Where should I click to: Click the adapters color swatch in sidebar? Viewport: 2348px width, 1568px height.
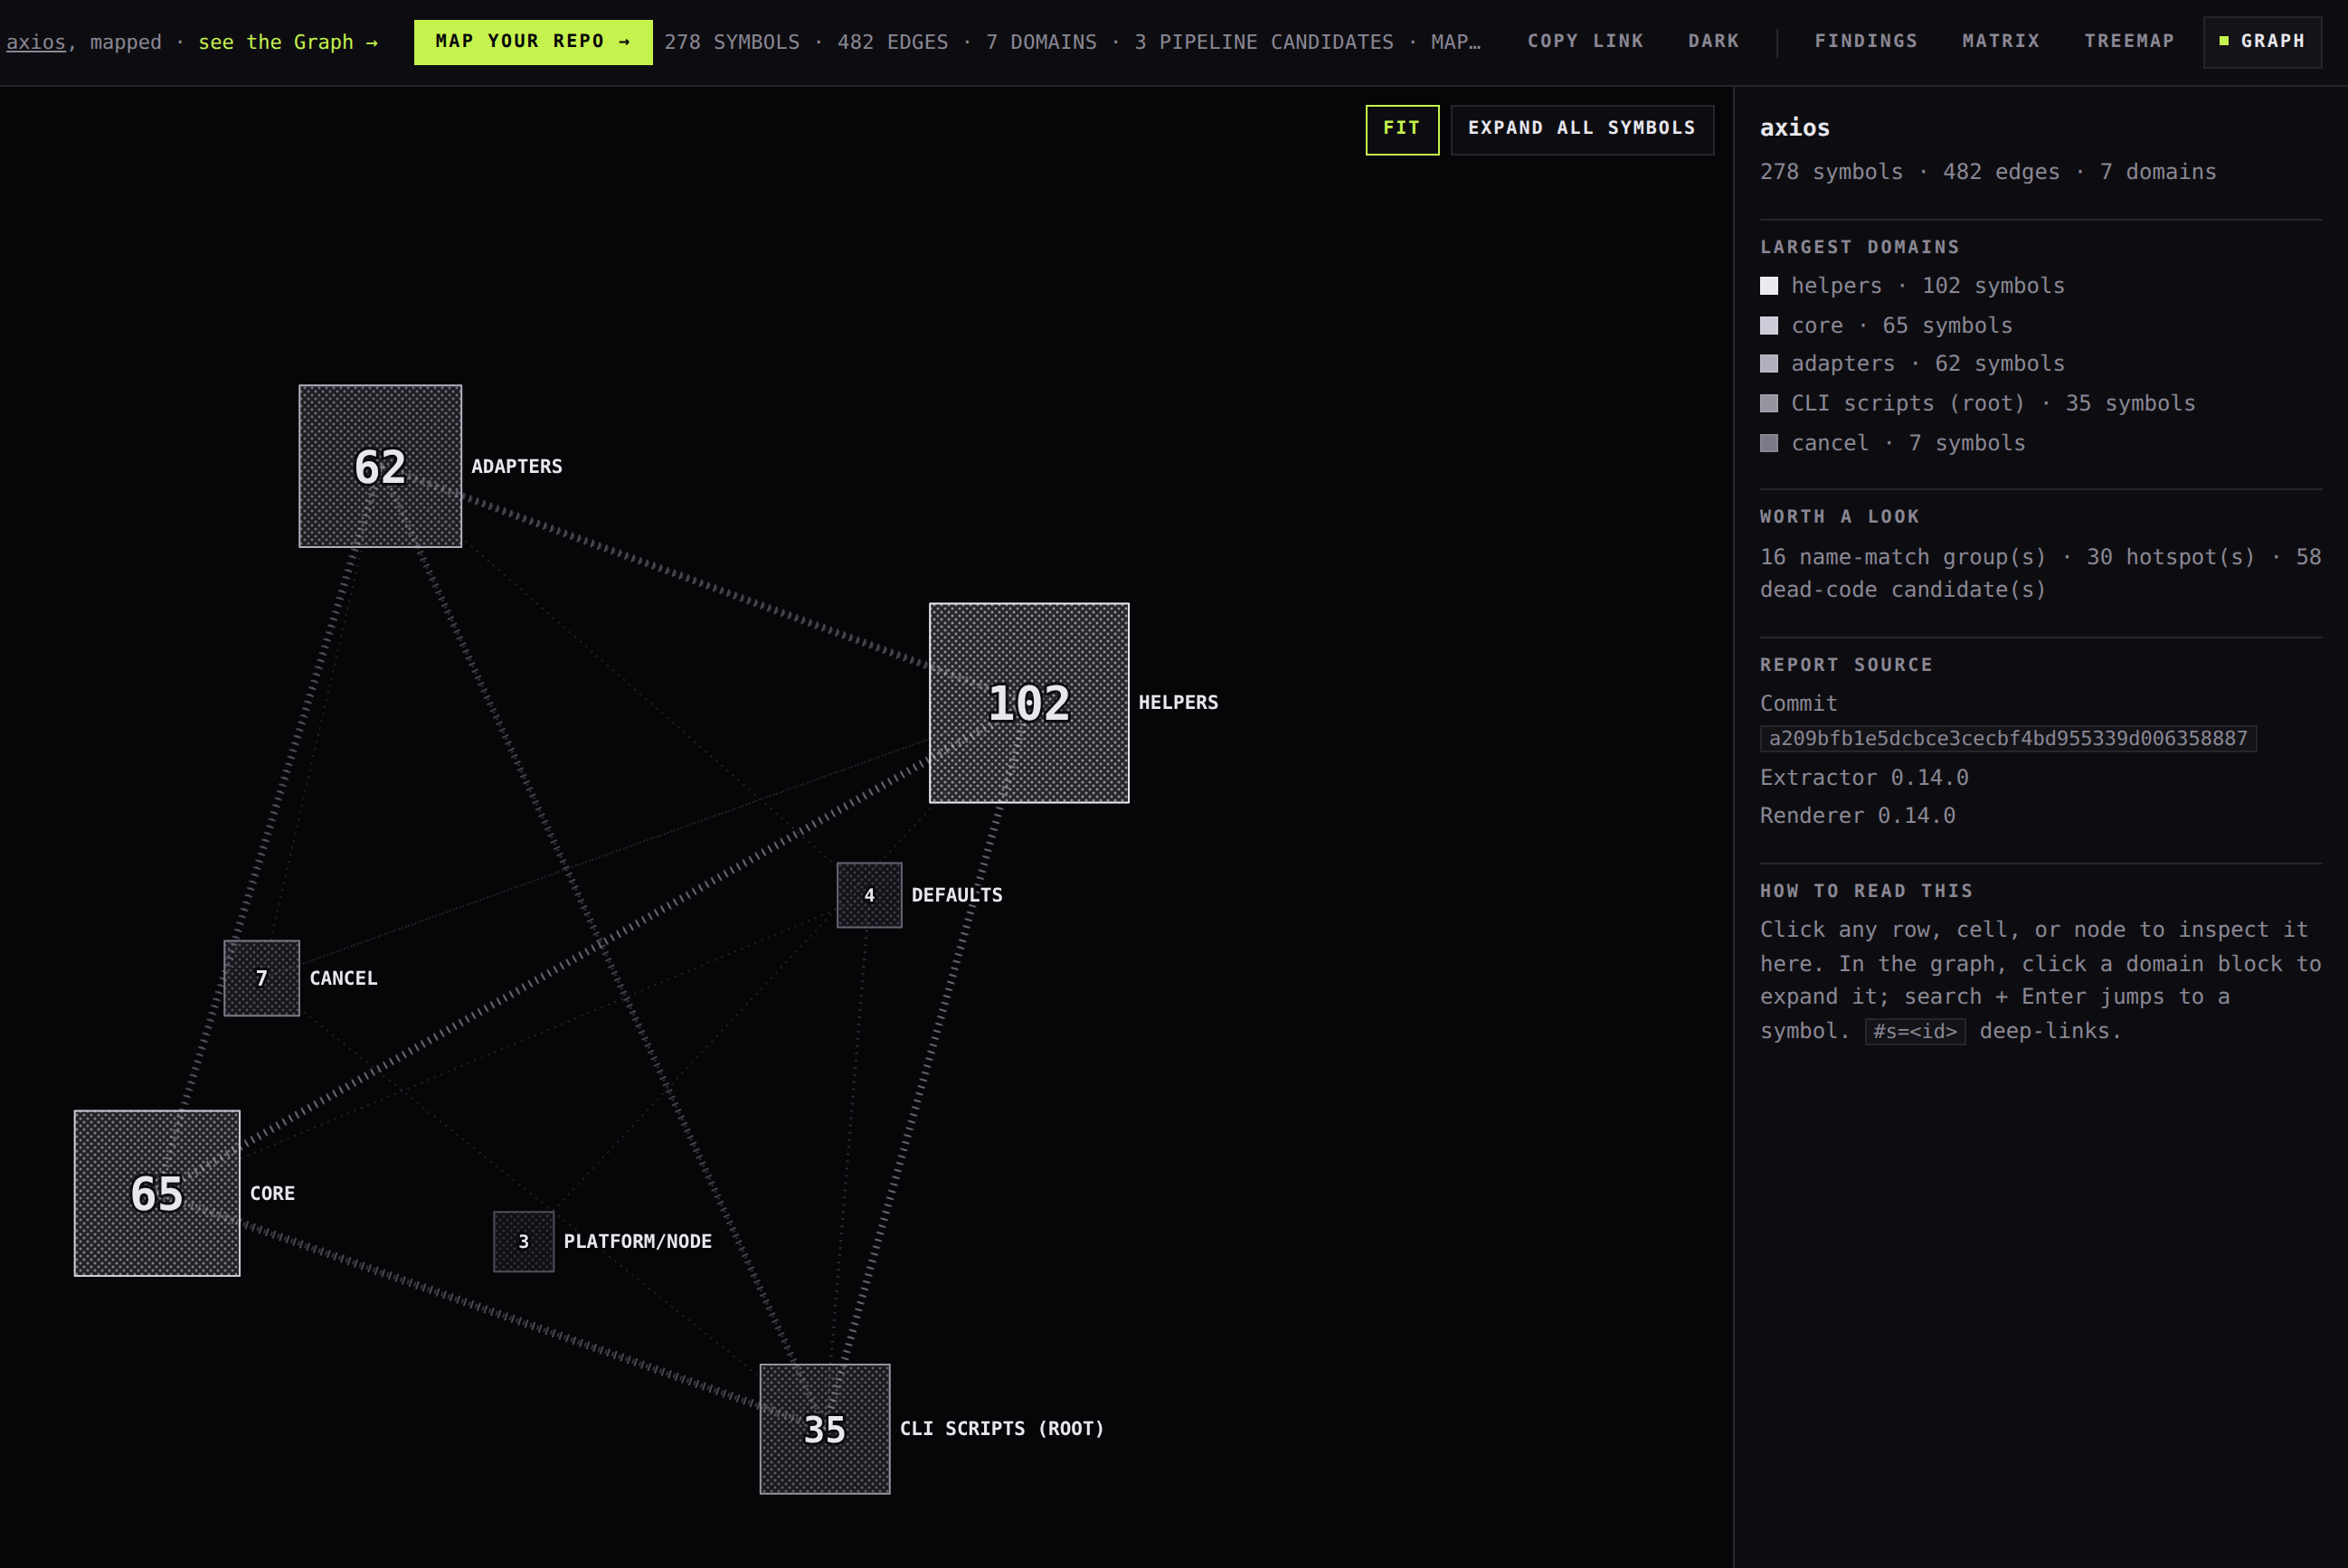pyautogui.click(x=1769, y=364)
